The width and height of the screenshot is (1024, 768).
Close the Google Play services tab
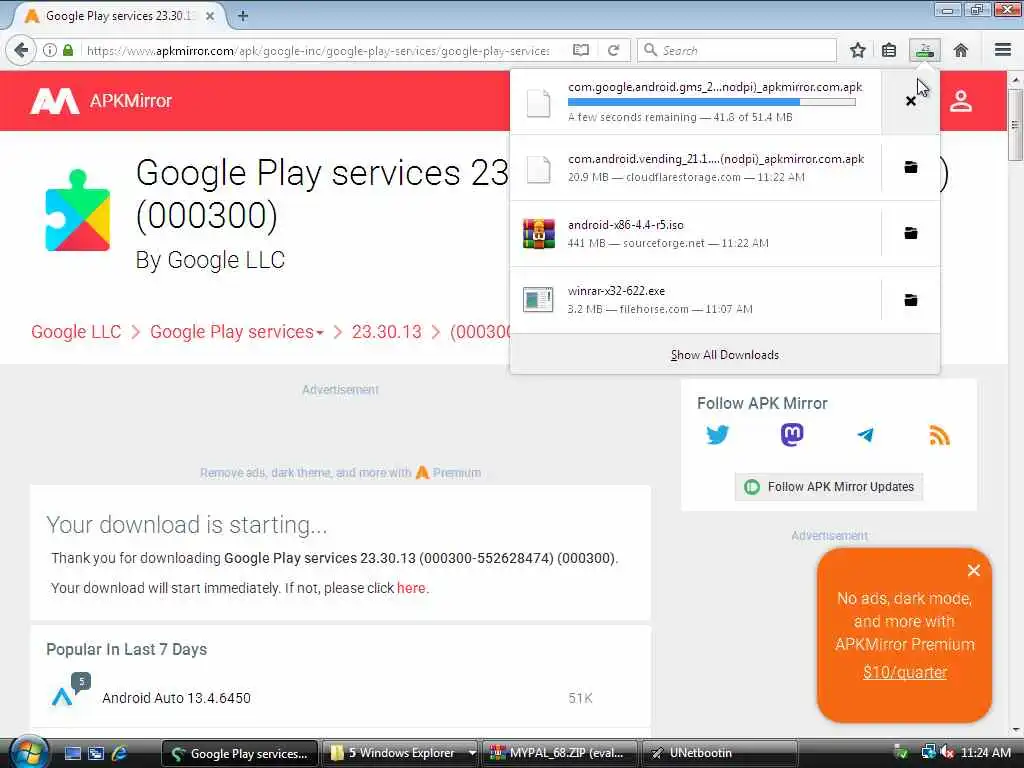tap(210, 16)
